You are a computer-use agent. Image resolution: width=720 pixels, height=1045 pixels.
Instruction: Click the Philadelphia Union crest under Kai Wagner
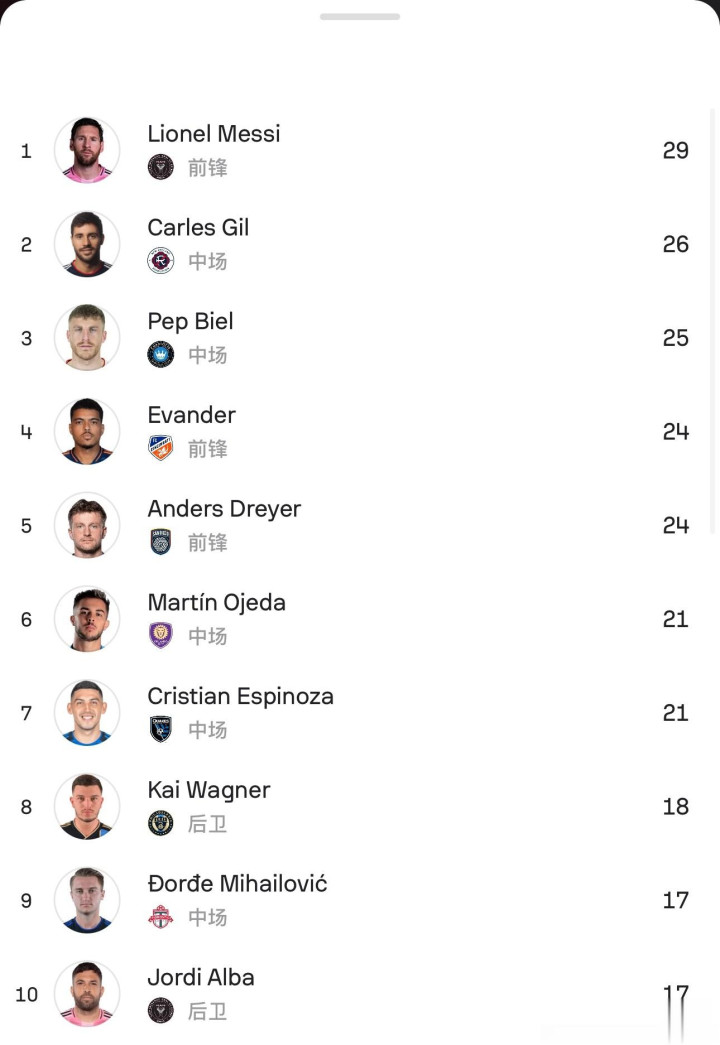160,823
